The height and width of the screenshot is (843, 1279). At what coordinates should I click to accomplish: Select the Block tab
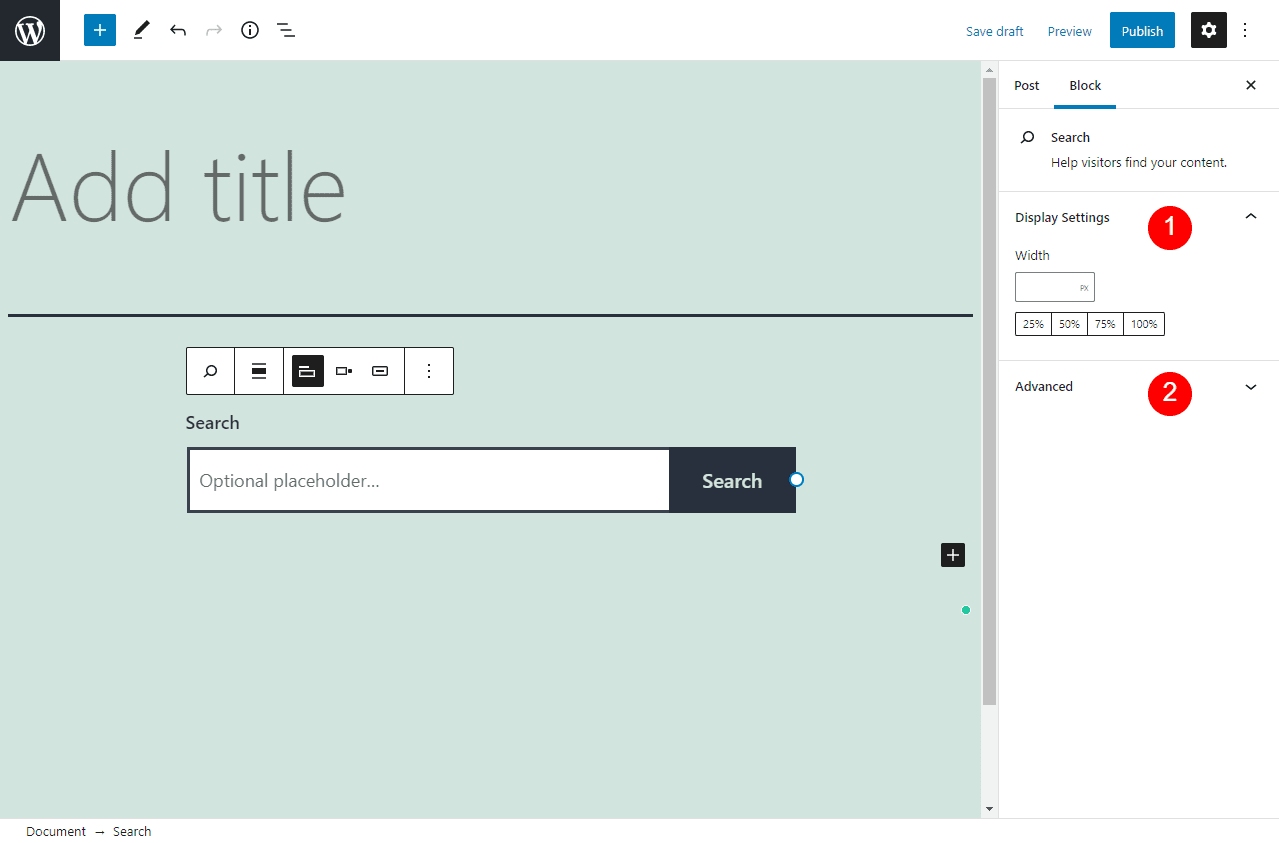1085,86
